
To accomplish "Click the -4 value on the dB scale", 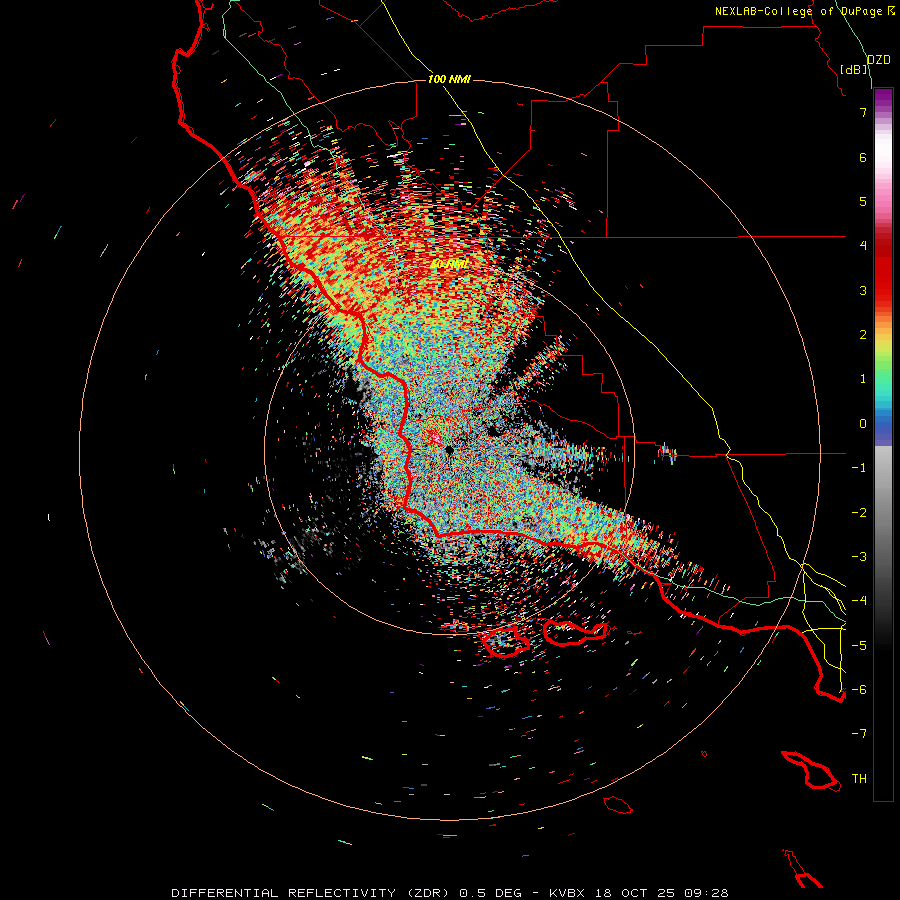I will (x=859, y=601).
